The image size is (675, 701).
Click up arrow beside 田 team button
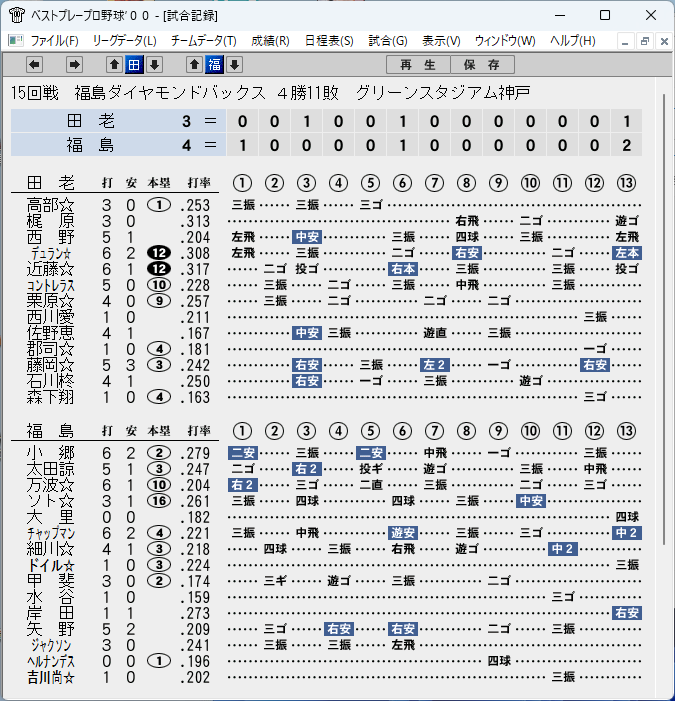pyautogui.click(x=114, y=65)
